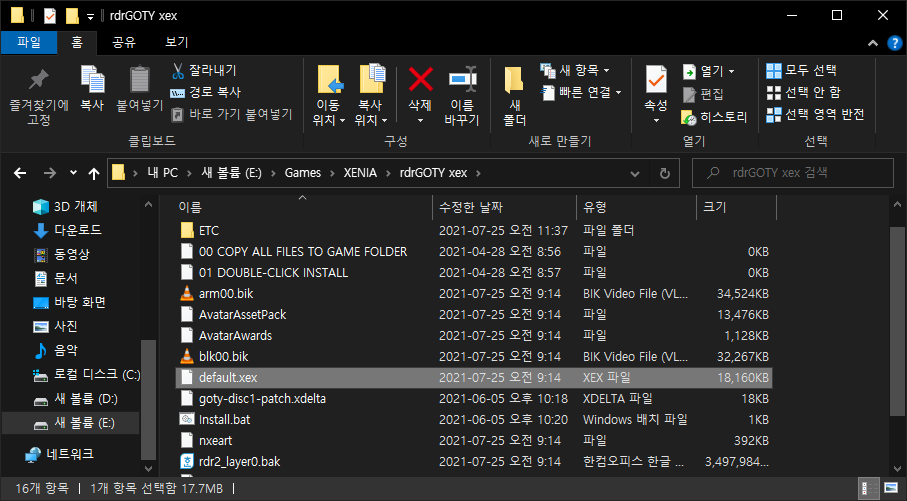Viewport: 907px width, 501px height.
Task: Sort by the 유형 column header
Action: pos(636,207)
